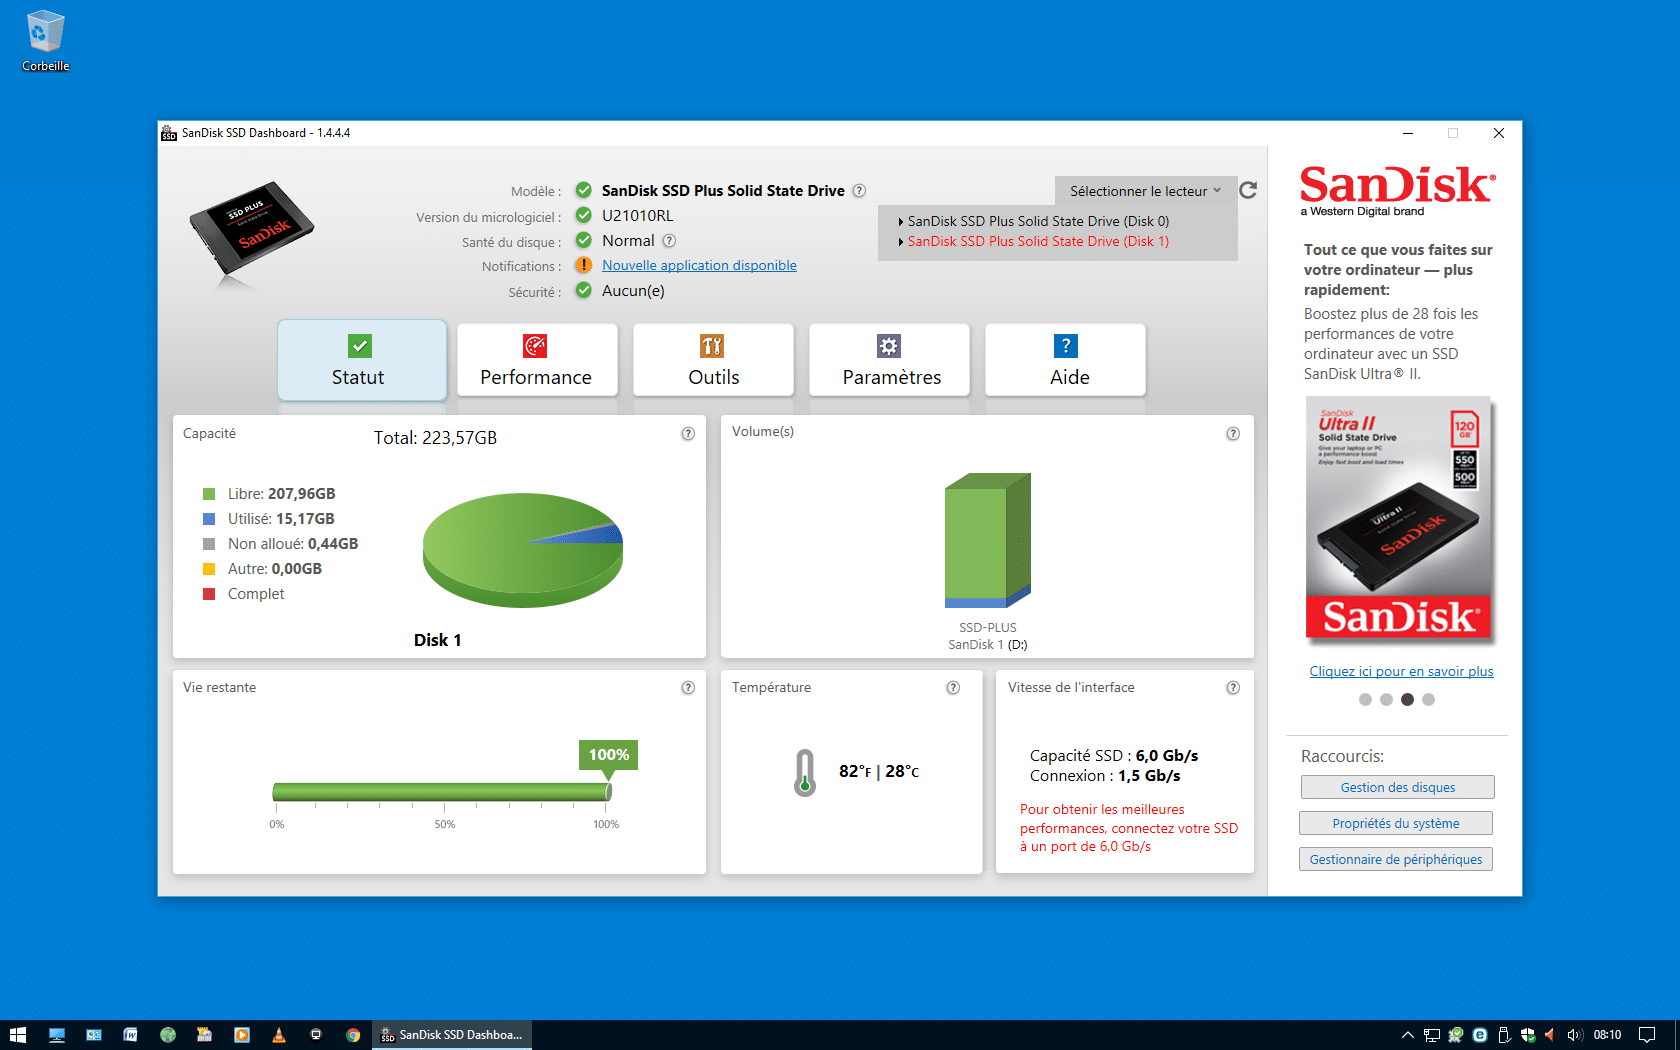1680x1050 pixels.
Task: Click the help icon next to Normal health
Action: click(x=669, y=241)
